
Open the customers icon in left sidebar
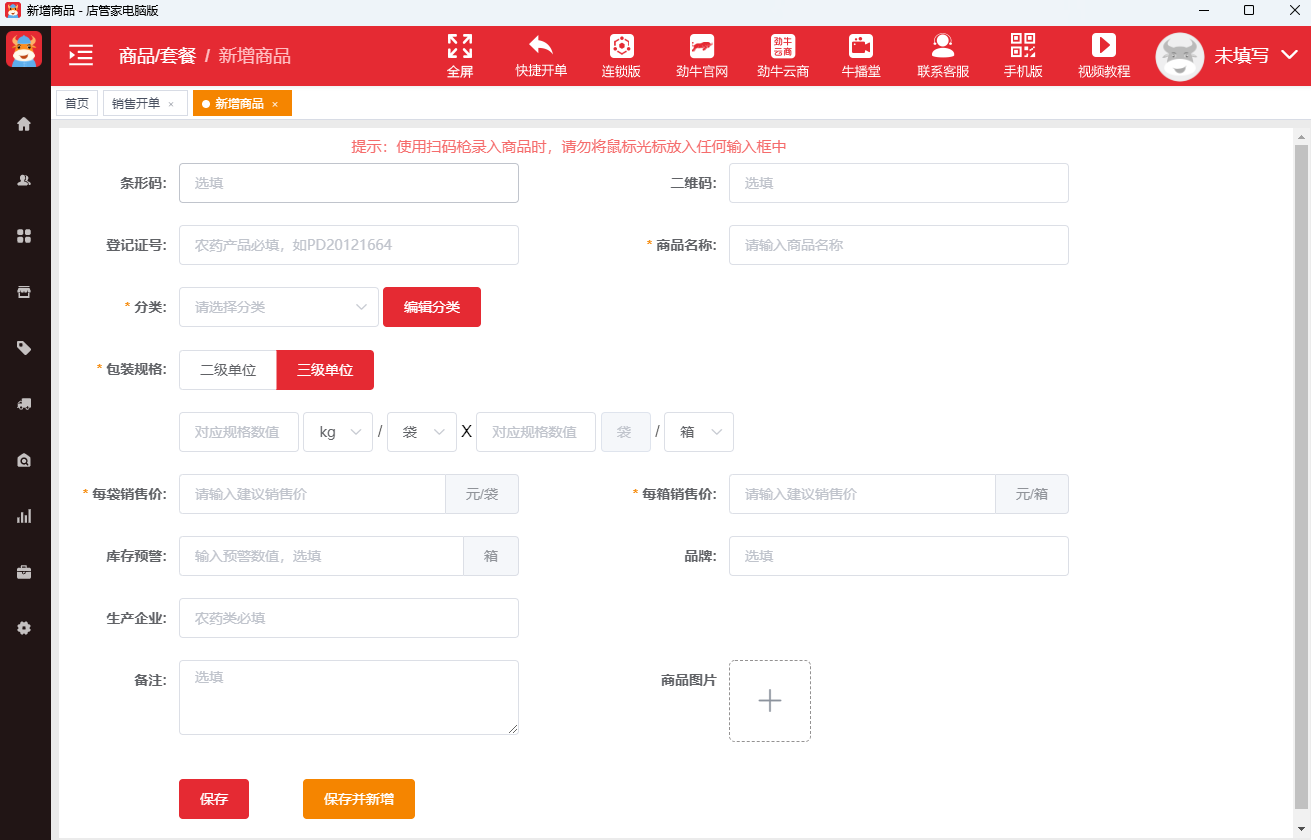(24, 180)
